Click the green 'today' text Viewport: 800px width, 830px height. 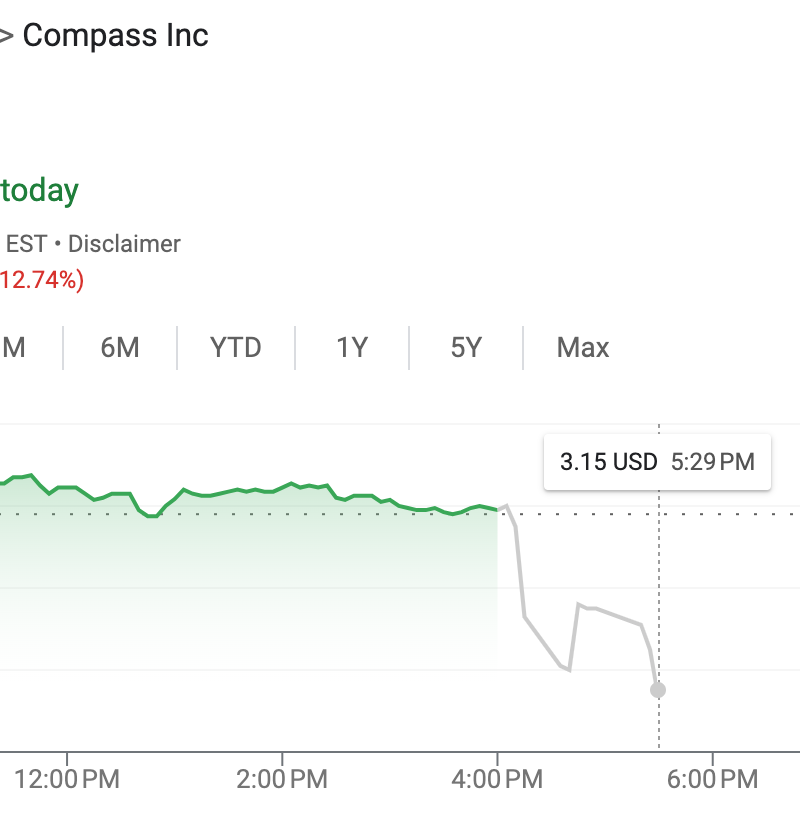pos(40,190)
